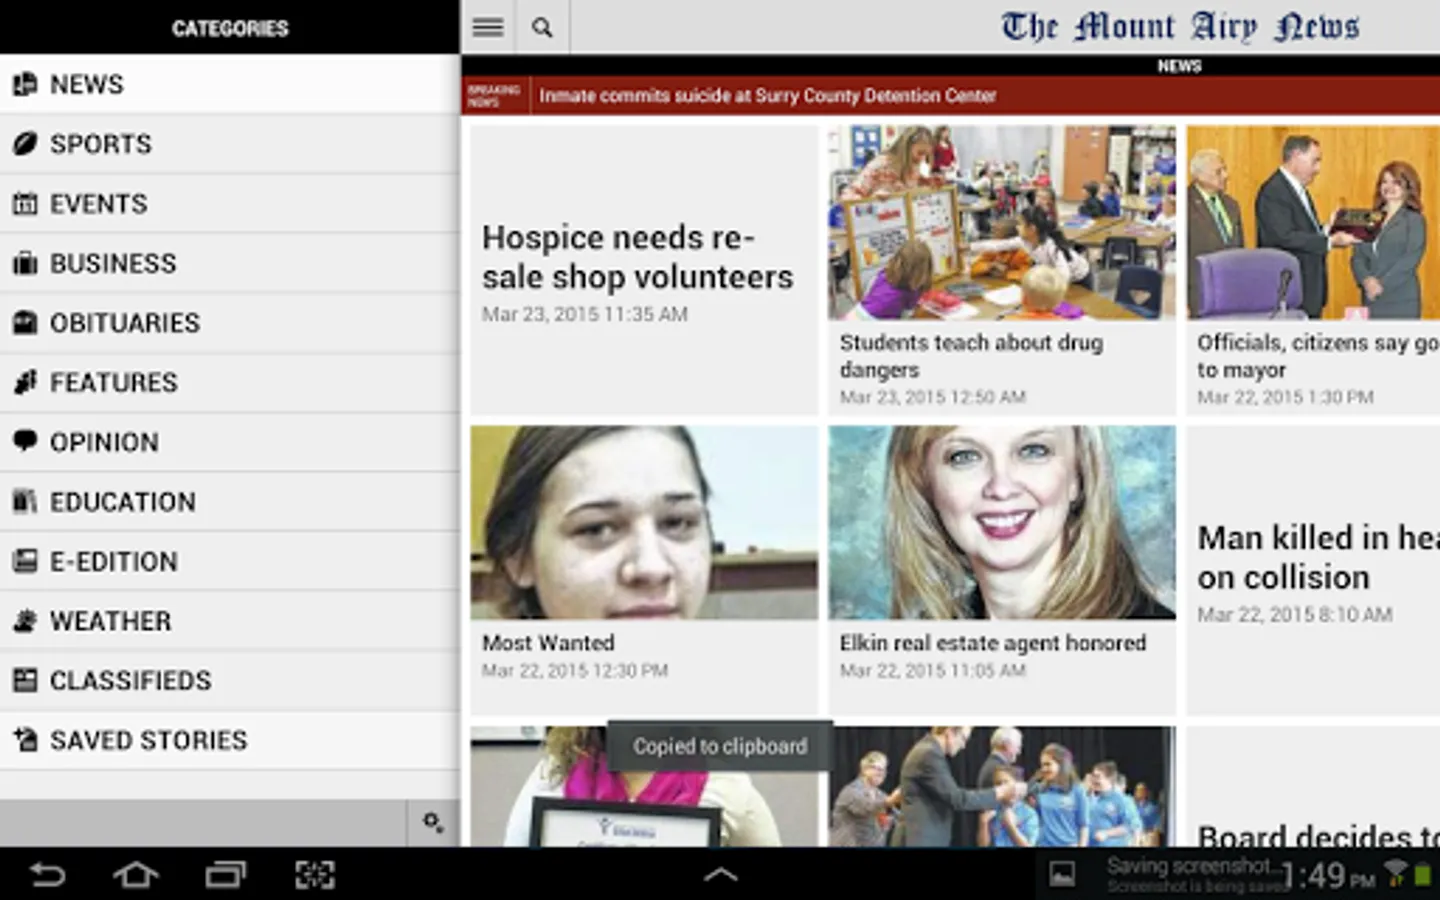This screenshot has width=1440, height=900.
Task: Select the WEATHER category label
Action: (x=111, y=621)
